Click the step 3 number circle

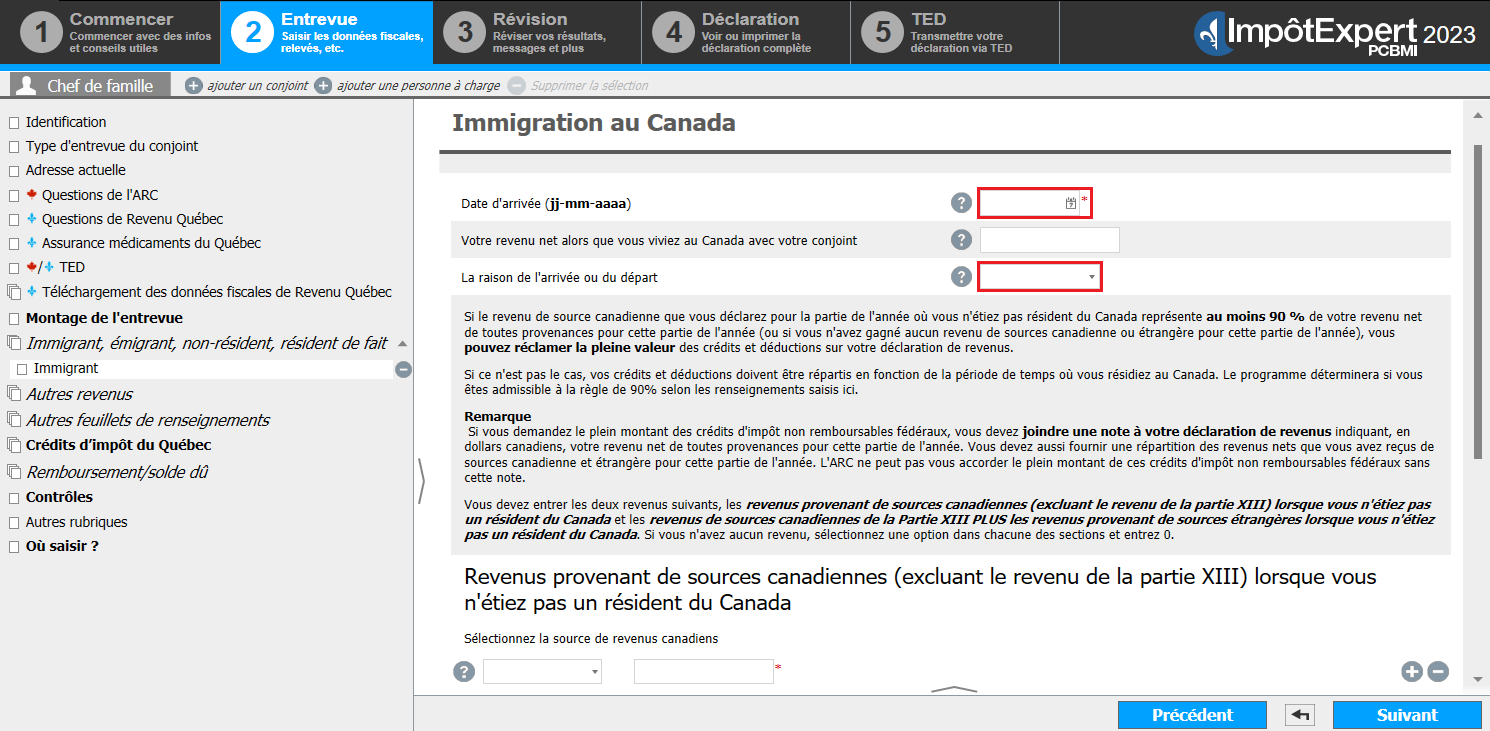465,32
